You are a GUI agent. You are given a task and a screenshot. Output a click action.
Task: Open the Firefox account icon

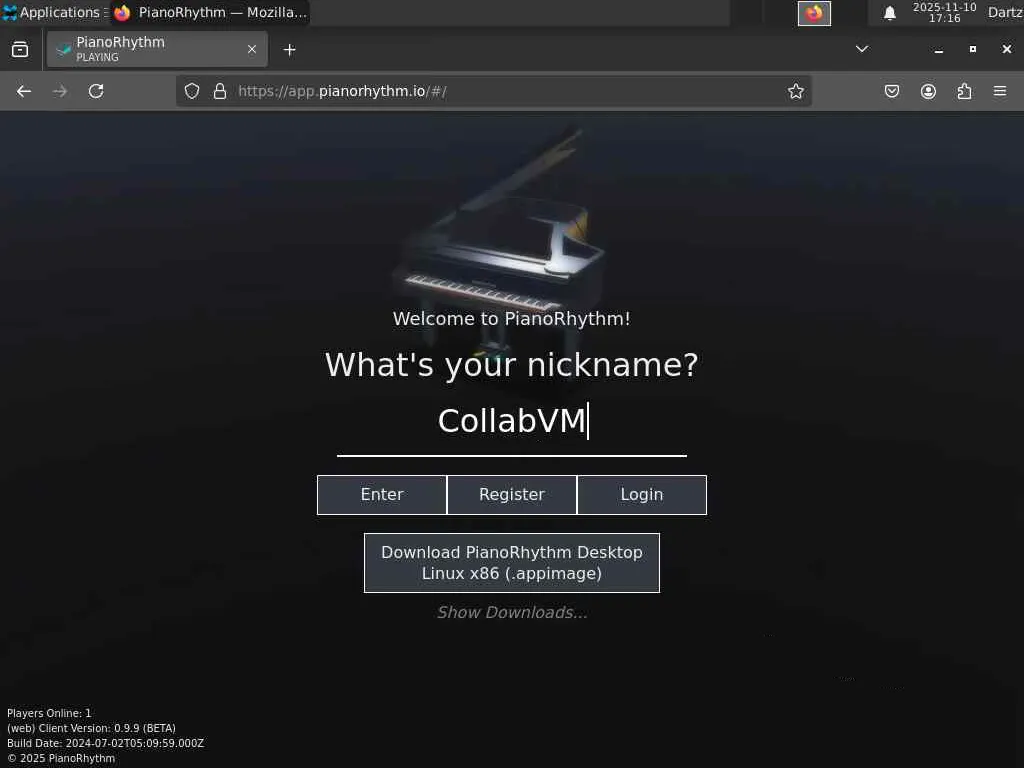(x=928, y=91)
